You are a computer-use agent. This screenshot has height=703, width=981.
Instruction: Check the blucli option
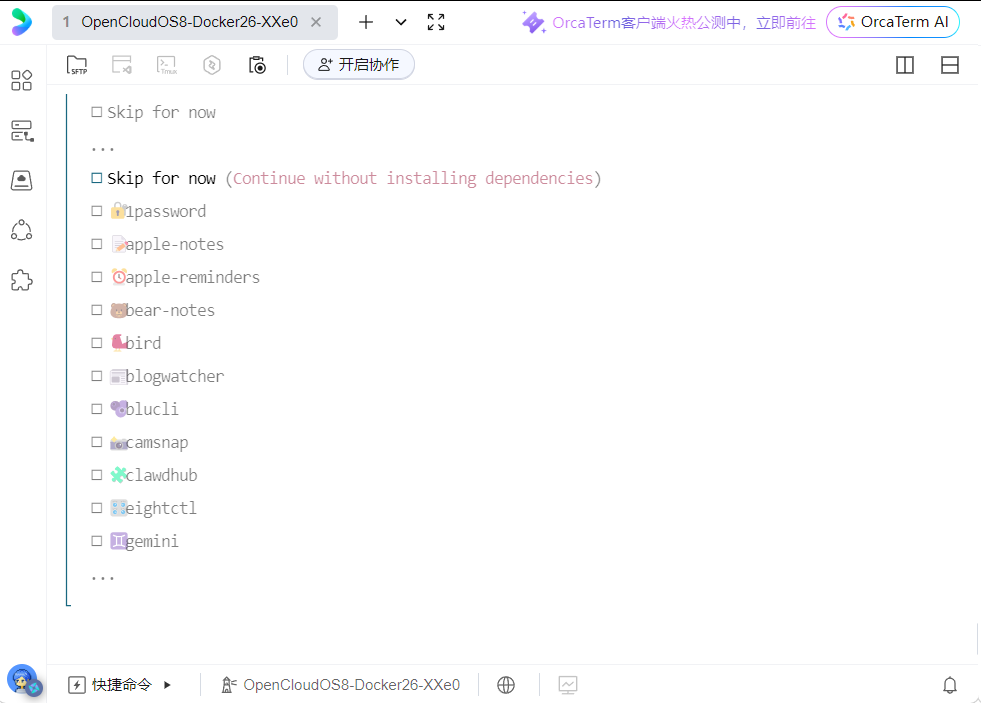[96, 408]
